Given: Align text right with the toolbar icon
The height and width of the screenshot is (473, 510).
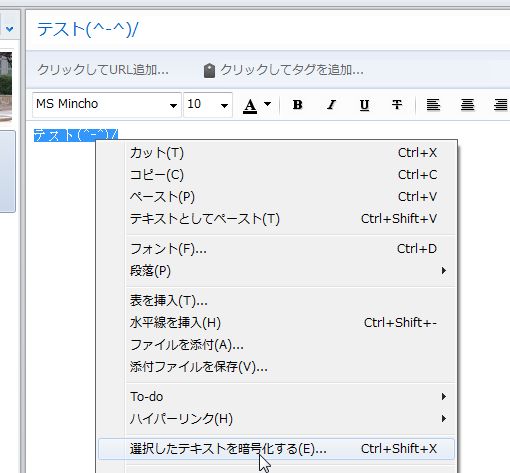Looking at the screenshot, I should pos(500,105).
